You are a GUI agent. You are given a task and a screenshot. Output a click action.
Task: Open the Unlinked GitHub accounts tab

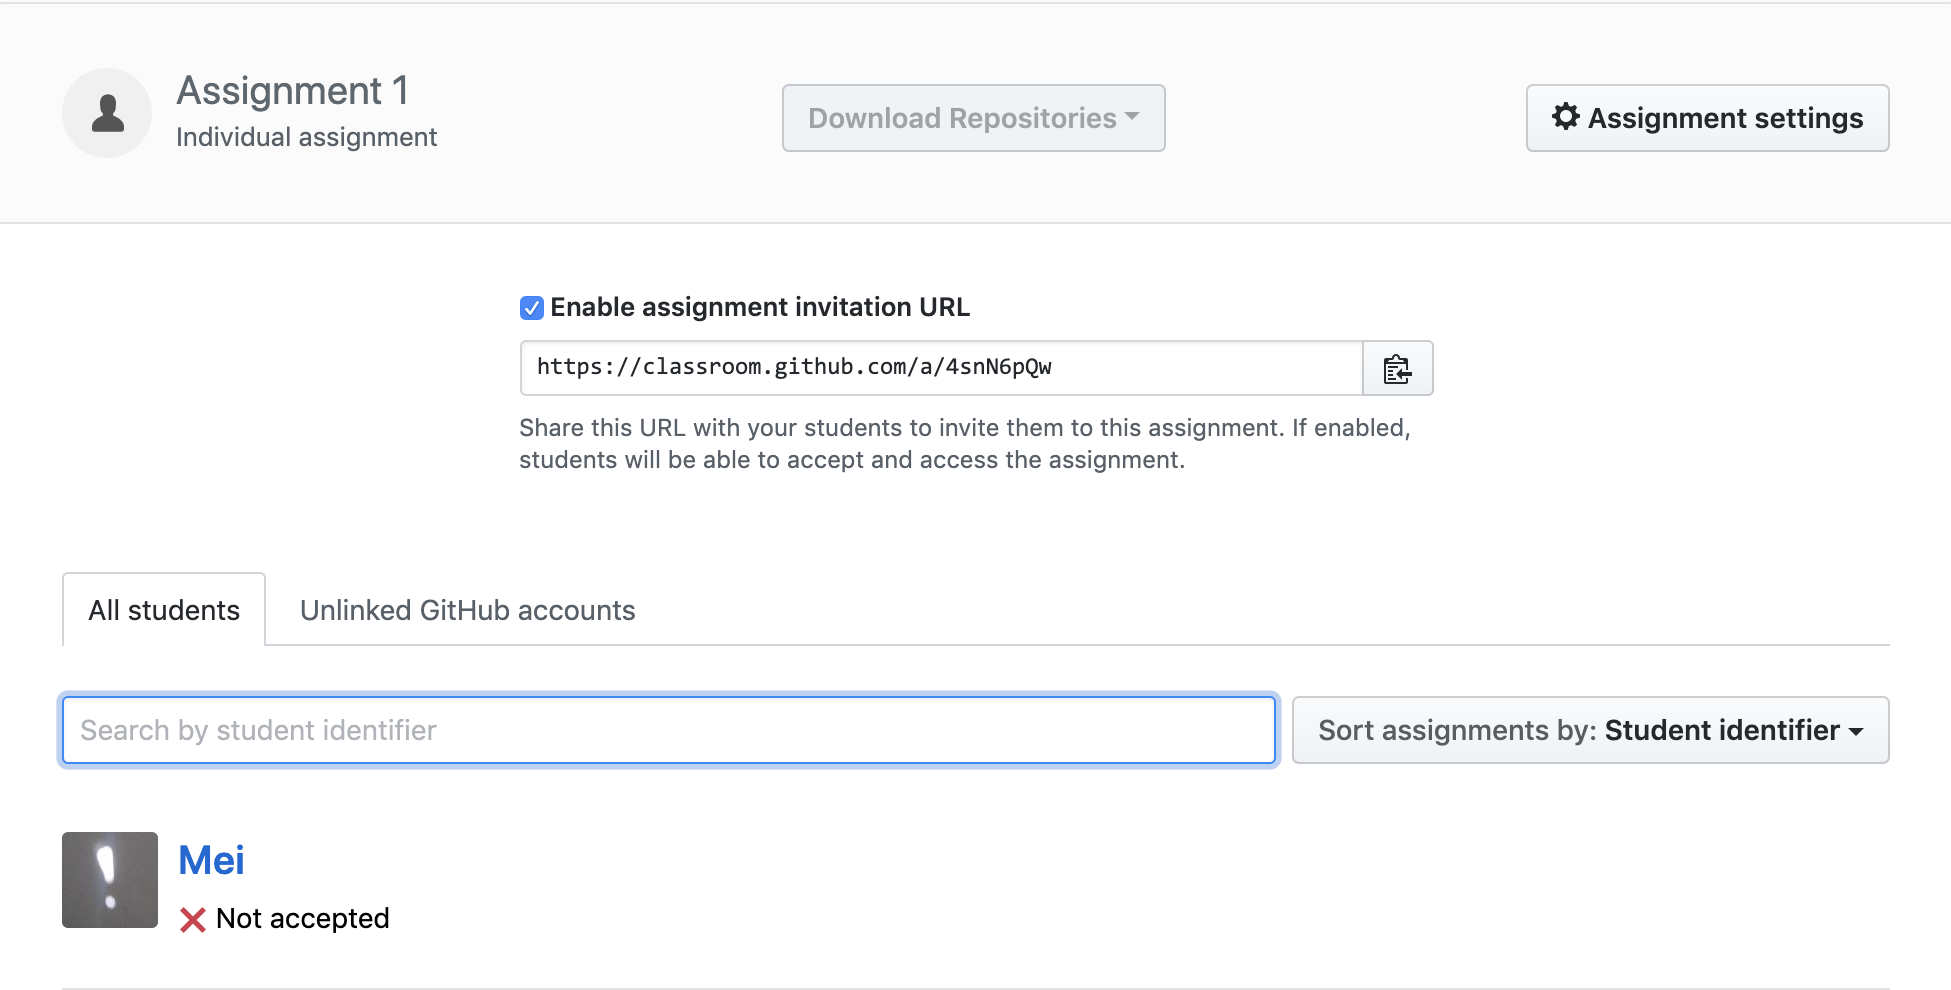pyautogui.click(x=467, y=610)
